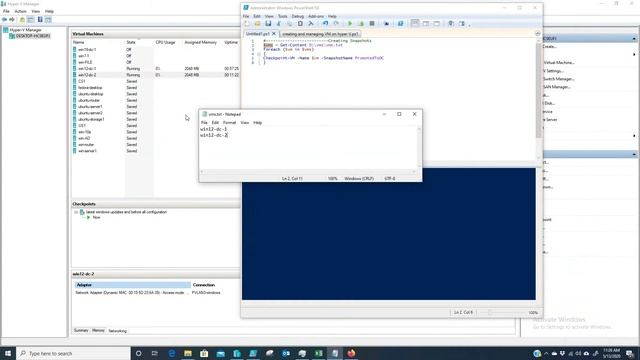Click Back arrow in Hyper-V Manager toolbar

[4, 20]
